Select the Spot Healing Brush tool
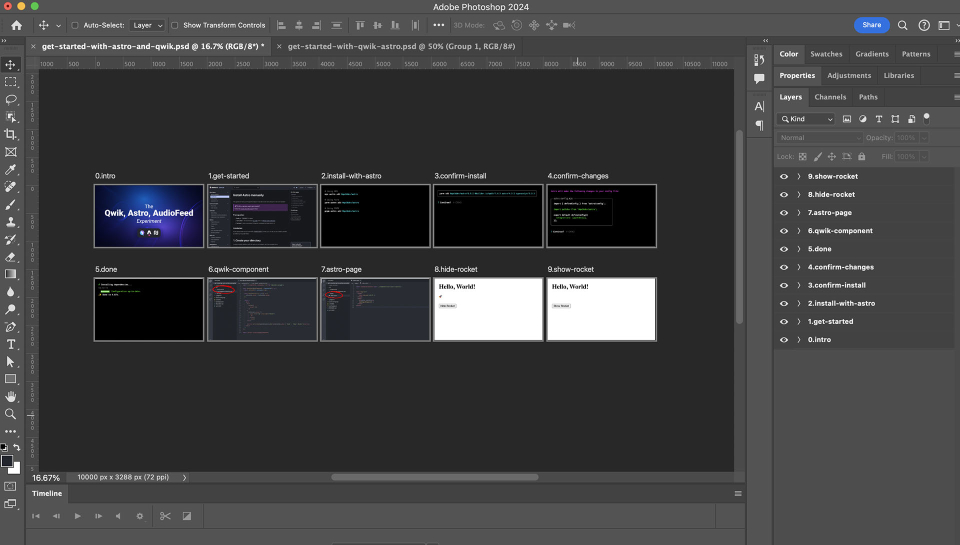This screenshot has height=545, width=960. coord(10,187)
